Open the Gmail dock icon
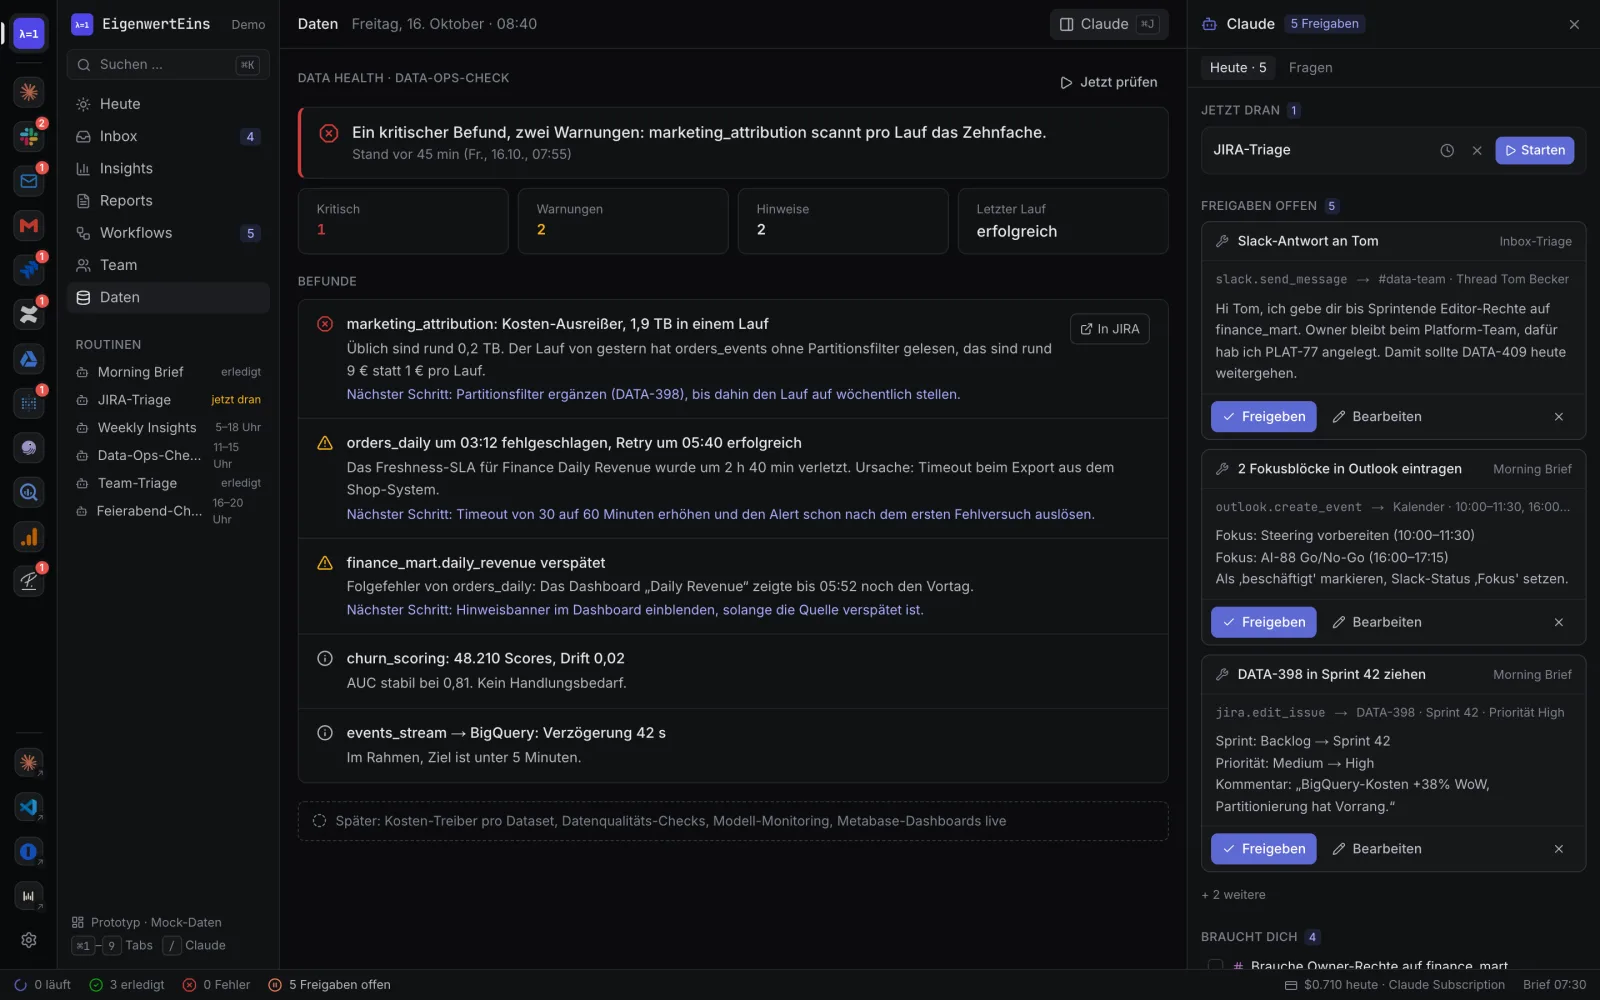The width and height of the screenshot is (1600, 1000). point(29,225)
